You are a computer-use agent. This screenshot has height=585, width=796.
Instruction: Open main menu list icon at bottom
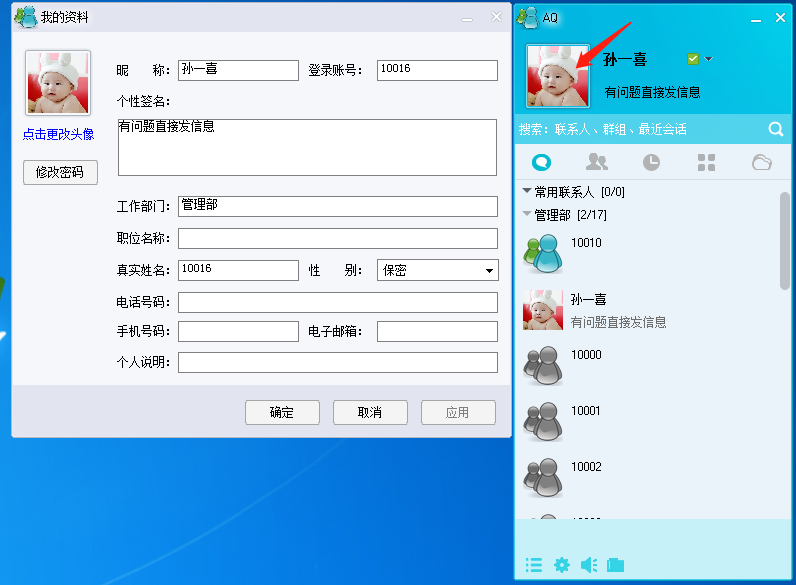pos(534,565)
